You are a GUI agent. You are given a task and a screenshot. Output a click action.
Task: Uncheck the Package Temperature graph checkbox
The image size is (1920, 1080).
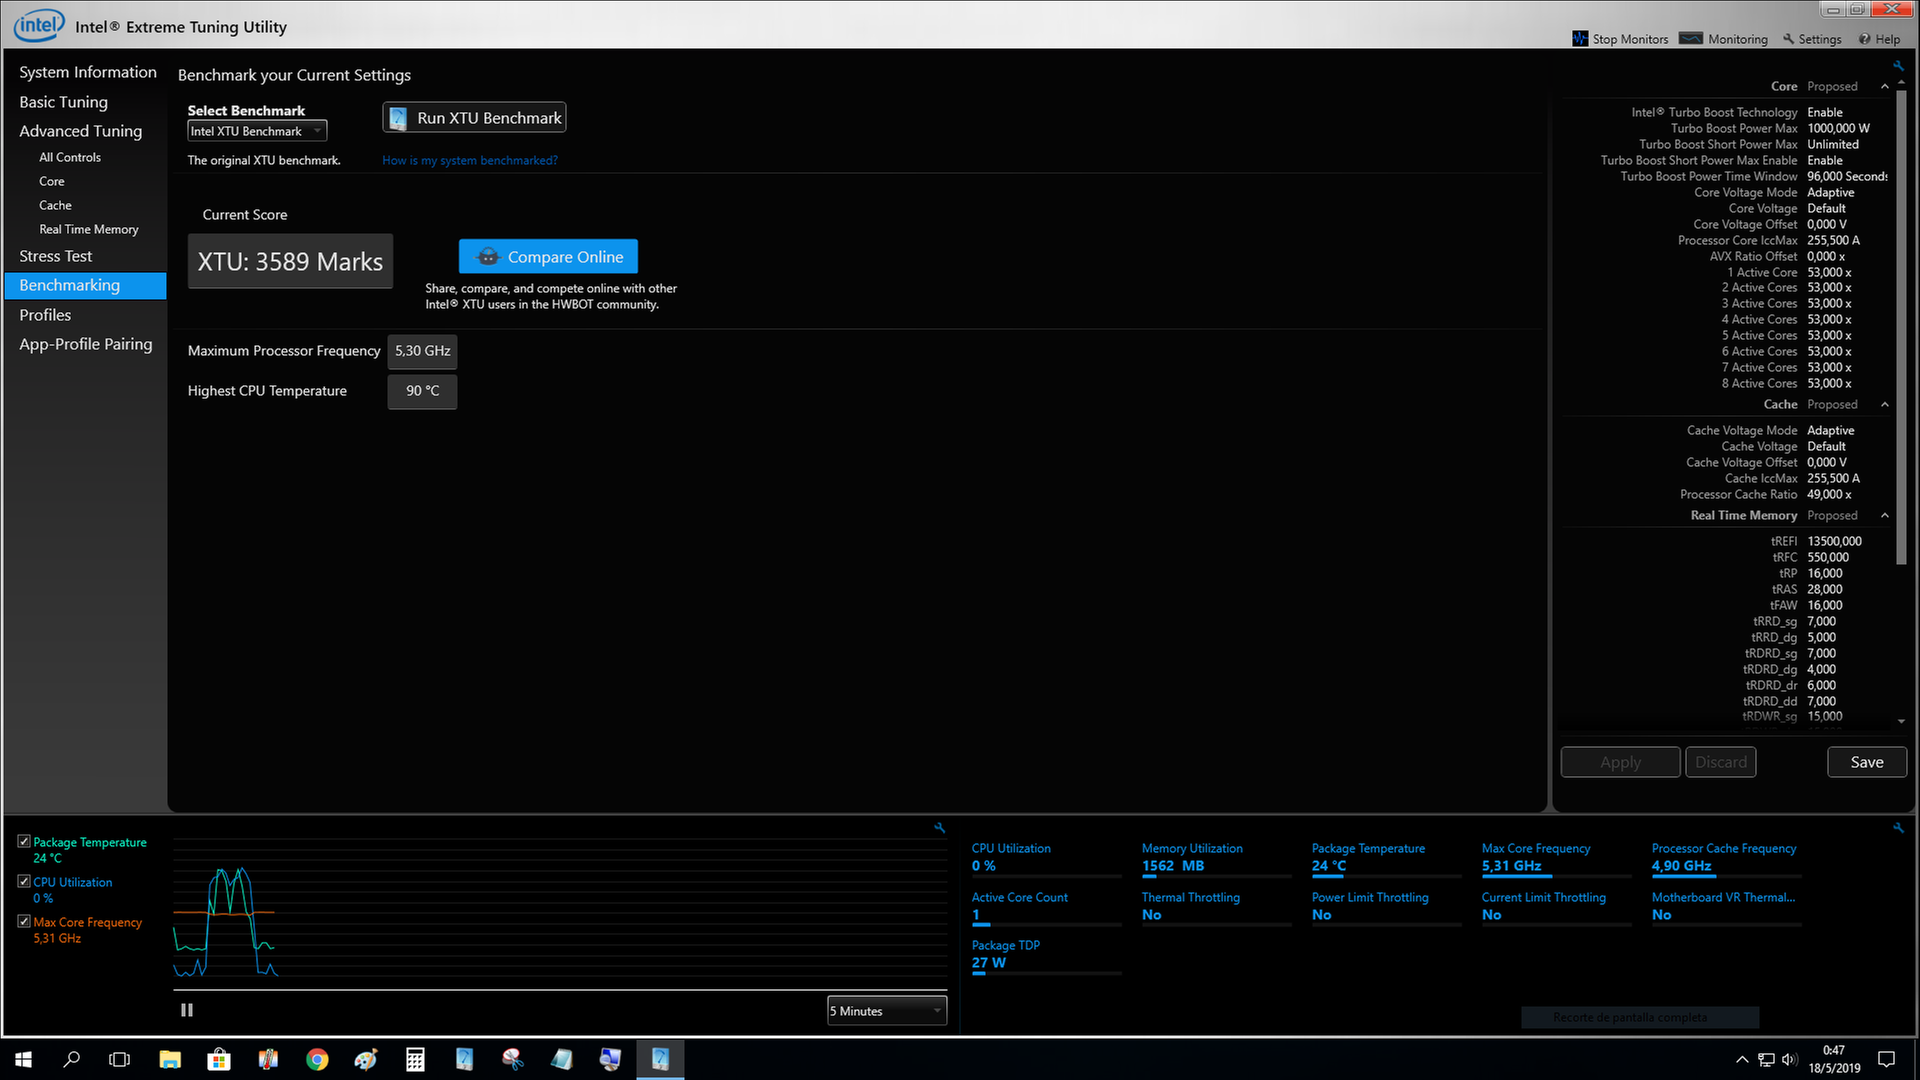(x=24, y=842)
